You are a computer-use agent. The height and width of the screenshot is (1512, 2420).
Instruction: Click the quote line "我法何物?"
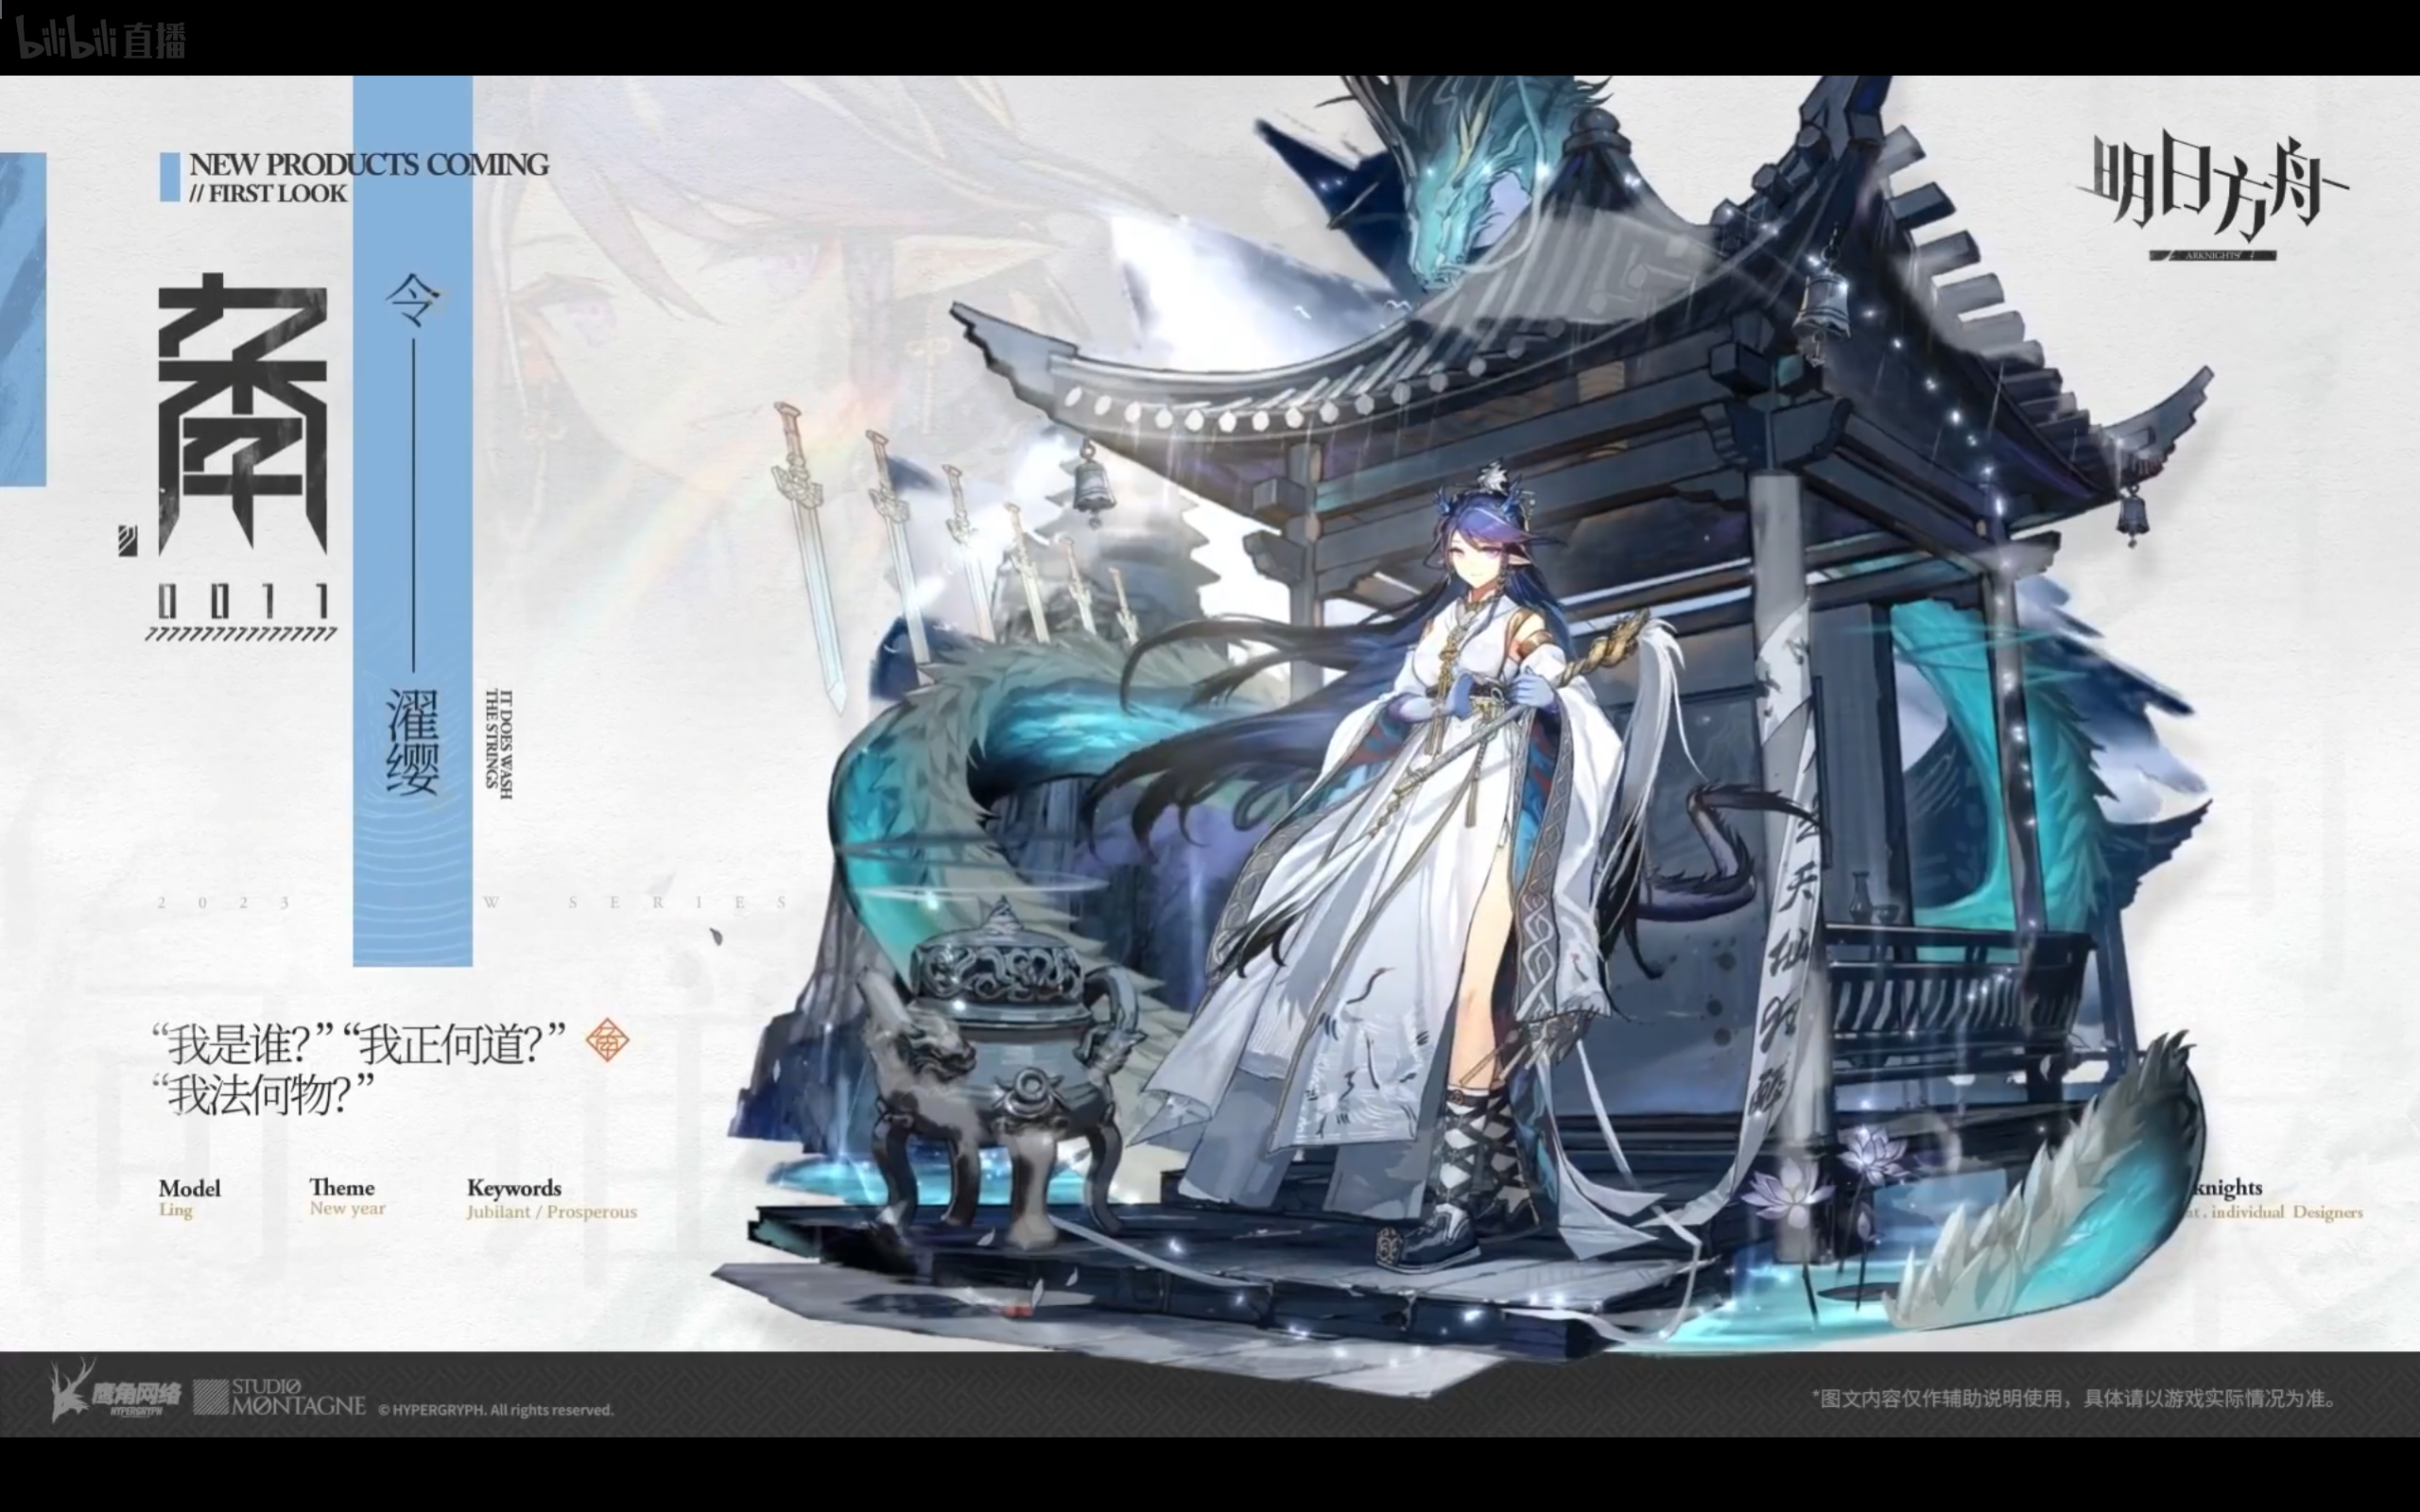pyautogui.click(x=263, y=1094)
